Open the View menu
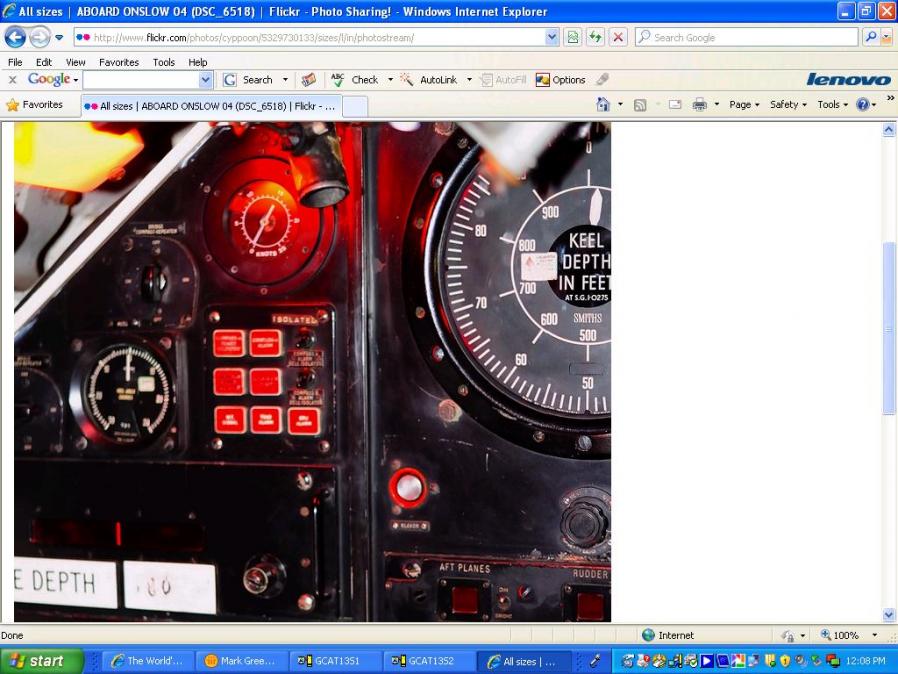 pos(75,62)
